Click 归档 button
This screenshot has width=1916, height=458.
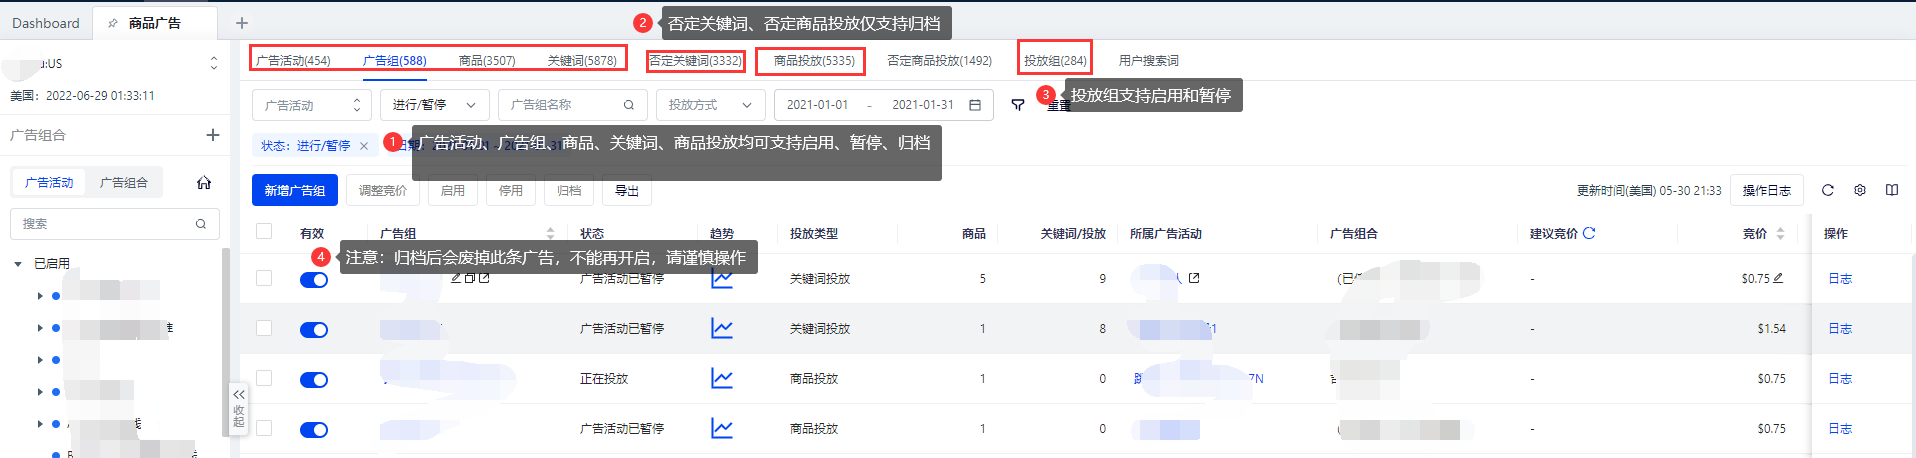point(569,190)
